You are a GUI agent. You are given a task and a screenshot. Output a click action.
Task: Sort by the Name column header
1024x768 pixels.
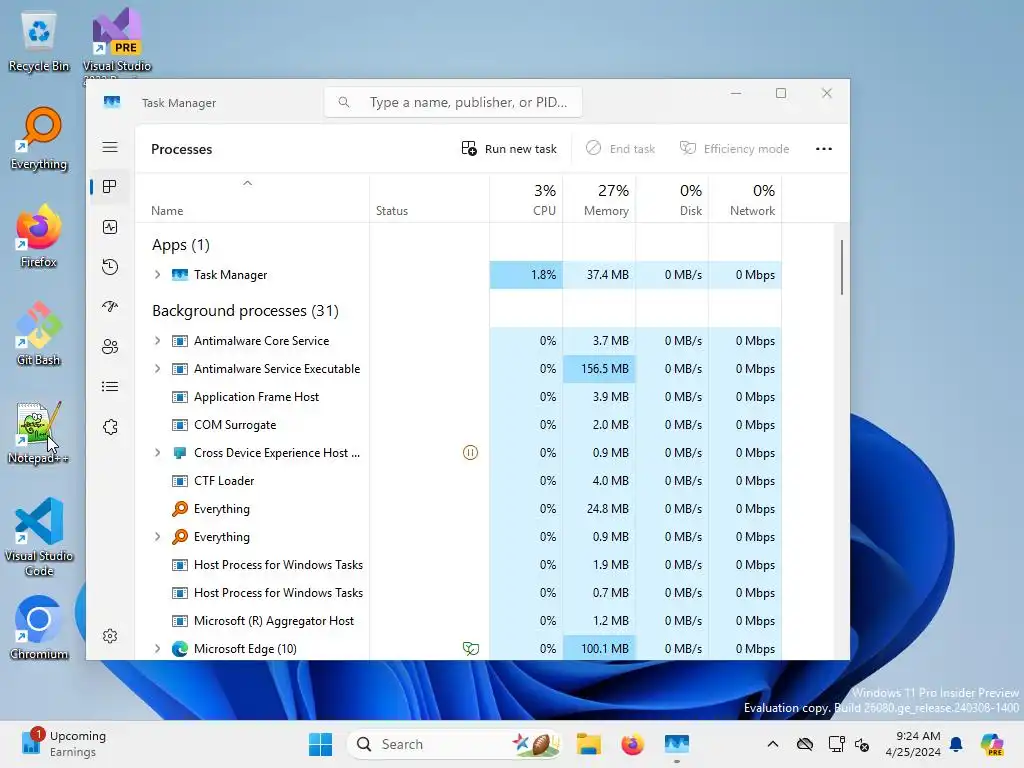pos(167,211)
